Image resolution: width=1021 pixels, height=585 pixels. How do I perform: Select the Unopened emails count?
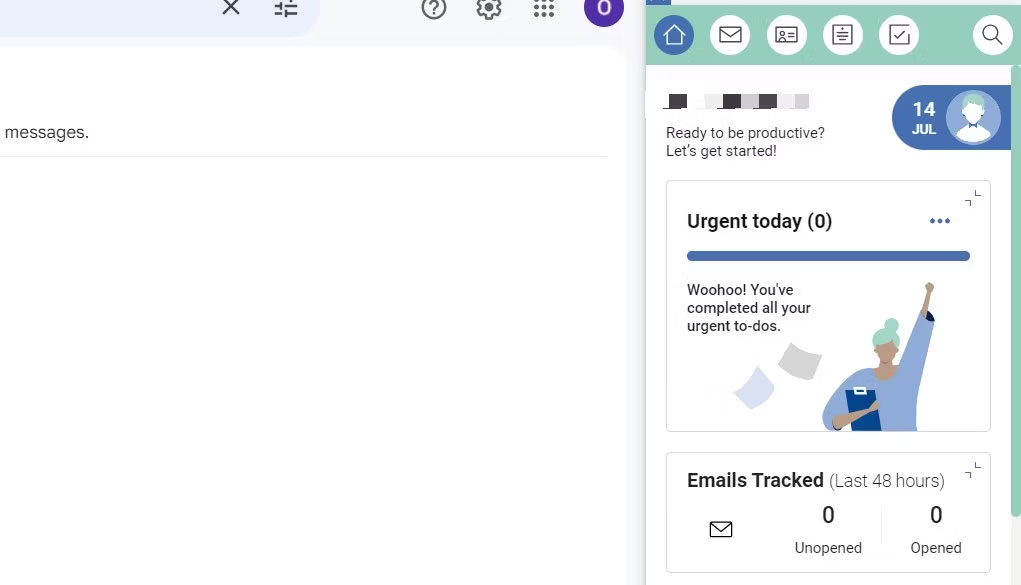click(828, 515)
